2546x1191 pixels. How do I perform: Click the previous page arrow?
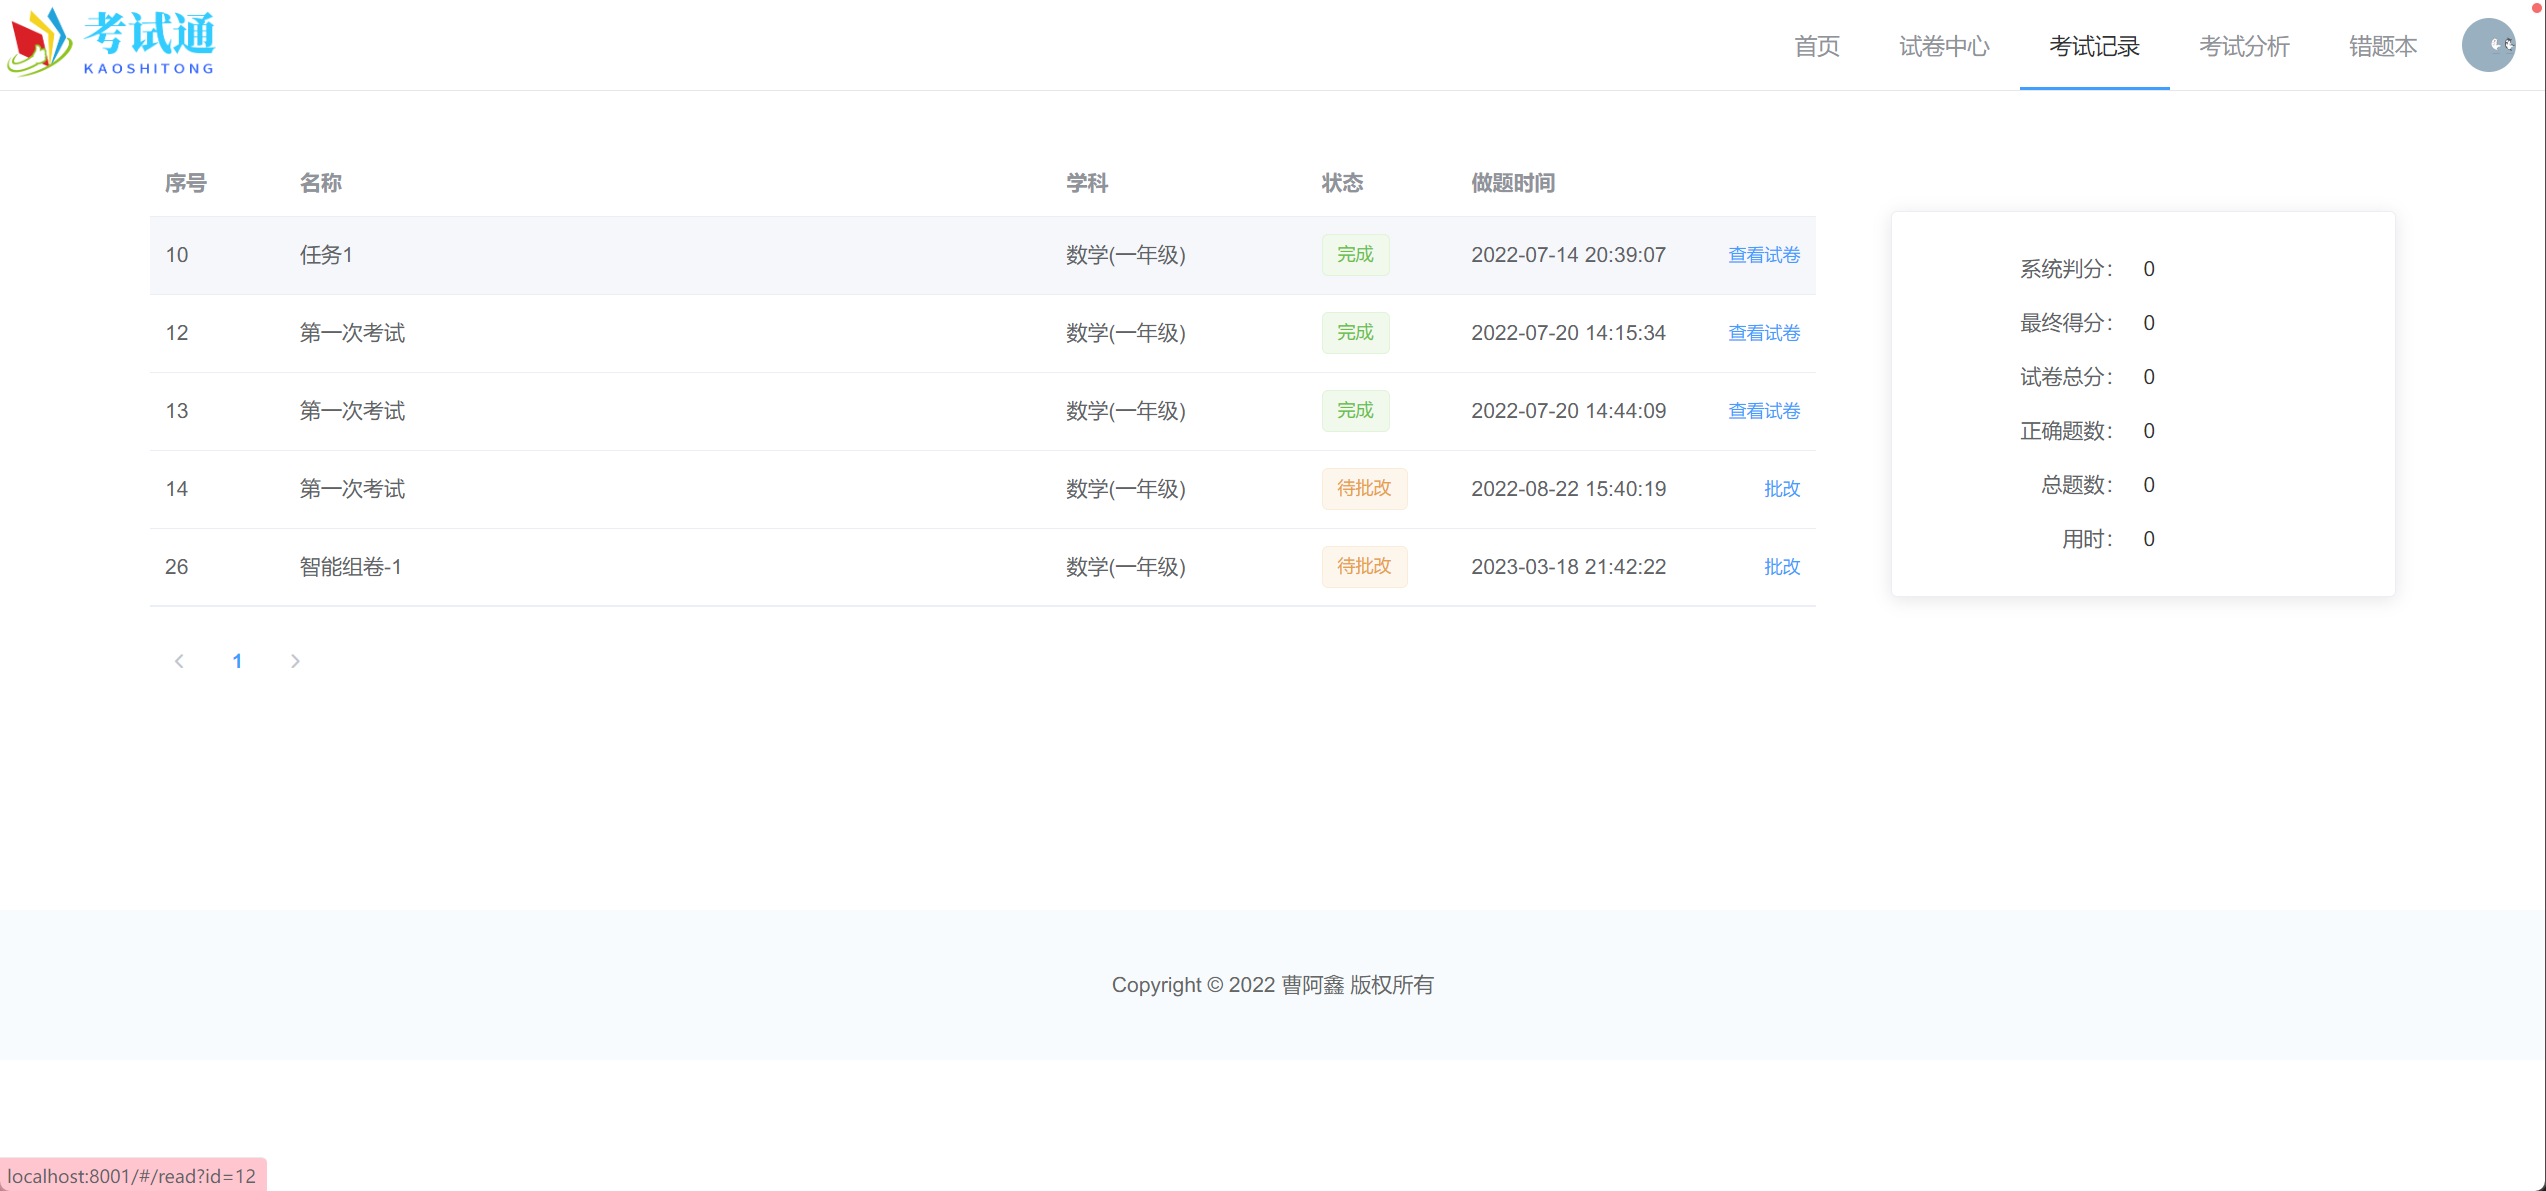[x=179, y=661]
